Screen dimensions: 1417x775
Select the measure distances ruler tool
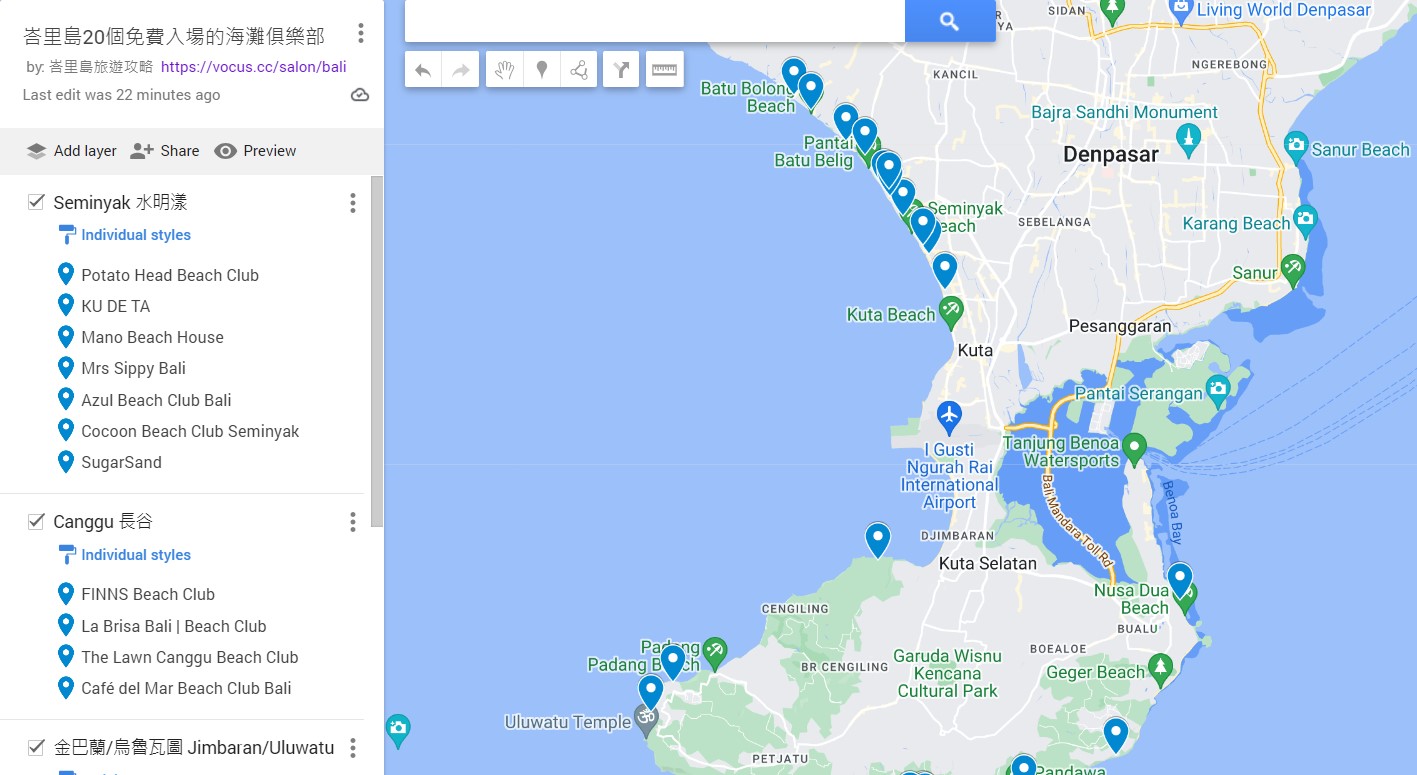(x=665, y=70)
